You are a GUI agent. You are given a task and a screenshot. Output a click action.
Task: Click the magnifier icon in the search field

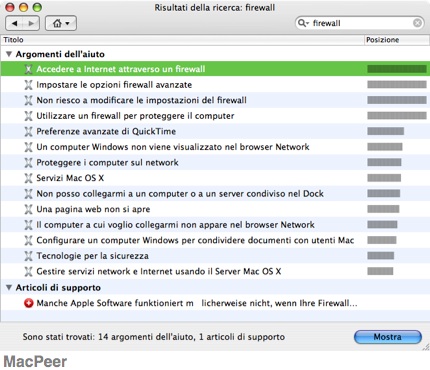tap(303, 23)
